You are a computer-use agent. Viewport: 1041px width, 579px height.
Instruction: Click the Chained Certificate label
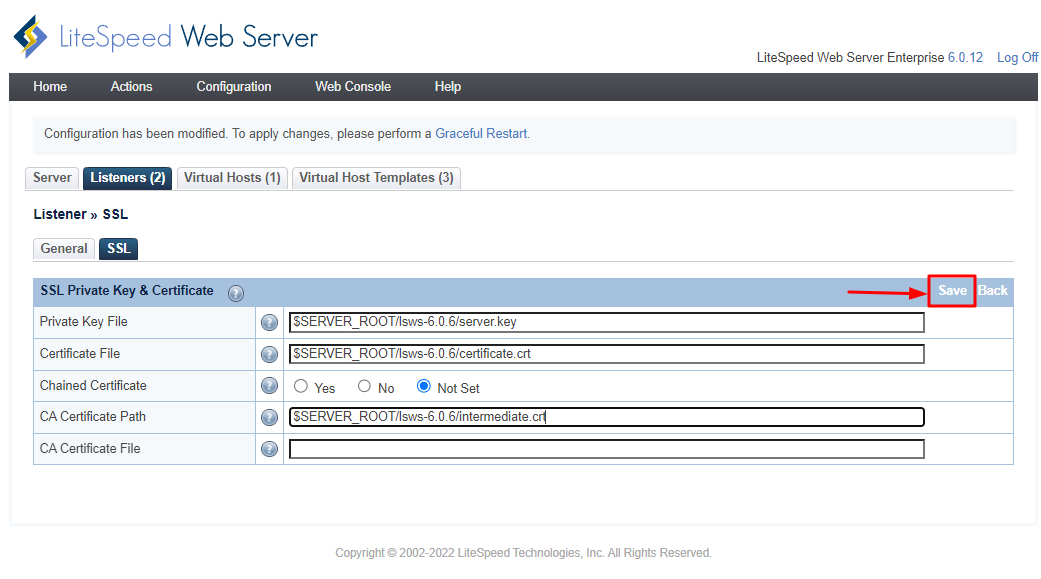pyautogui.click(x=93, y=385)
